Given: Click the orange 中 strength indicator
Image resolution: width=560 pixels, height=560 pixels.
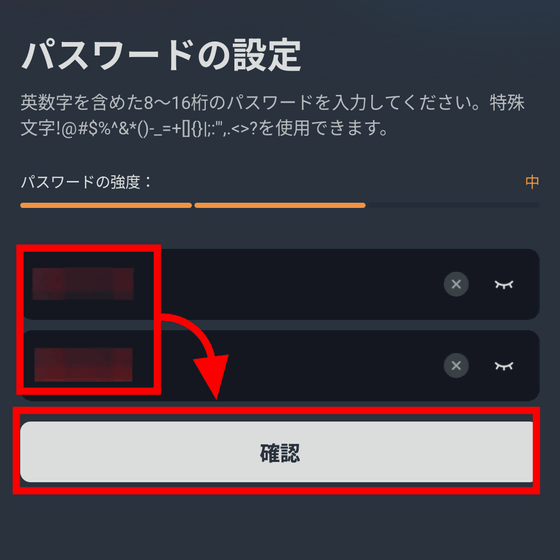Looking at the screenshot, I should pos(532,182).
